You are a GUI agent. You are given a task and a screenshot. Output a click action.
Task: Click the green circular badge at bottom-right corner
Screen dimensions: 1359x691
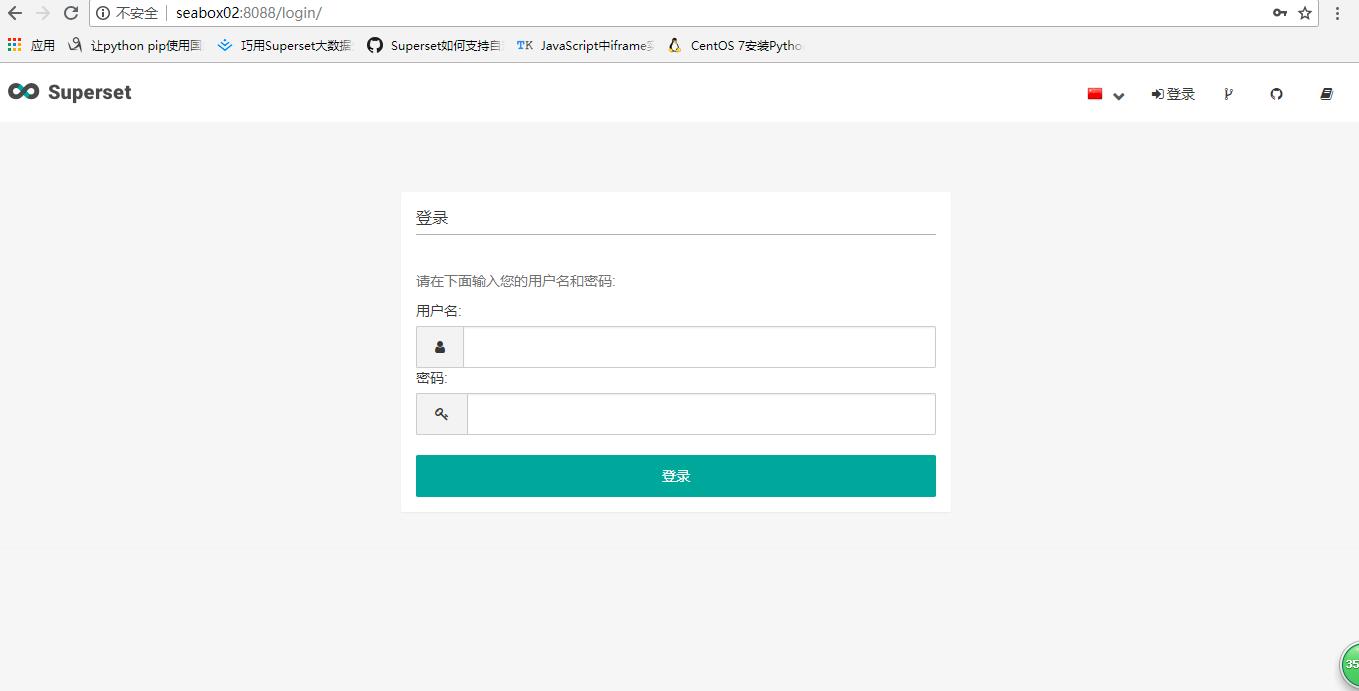pos(1349,665)
